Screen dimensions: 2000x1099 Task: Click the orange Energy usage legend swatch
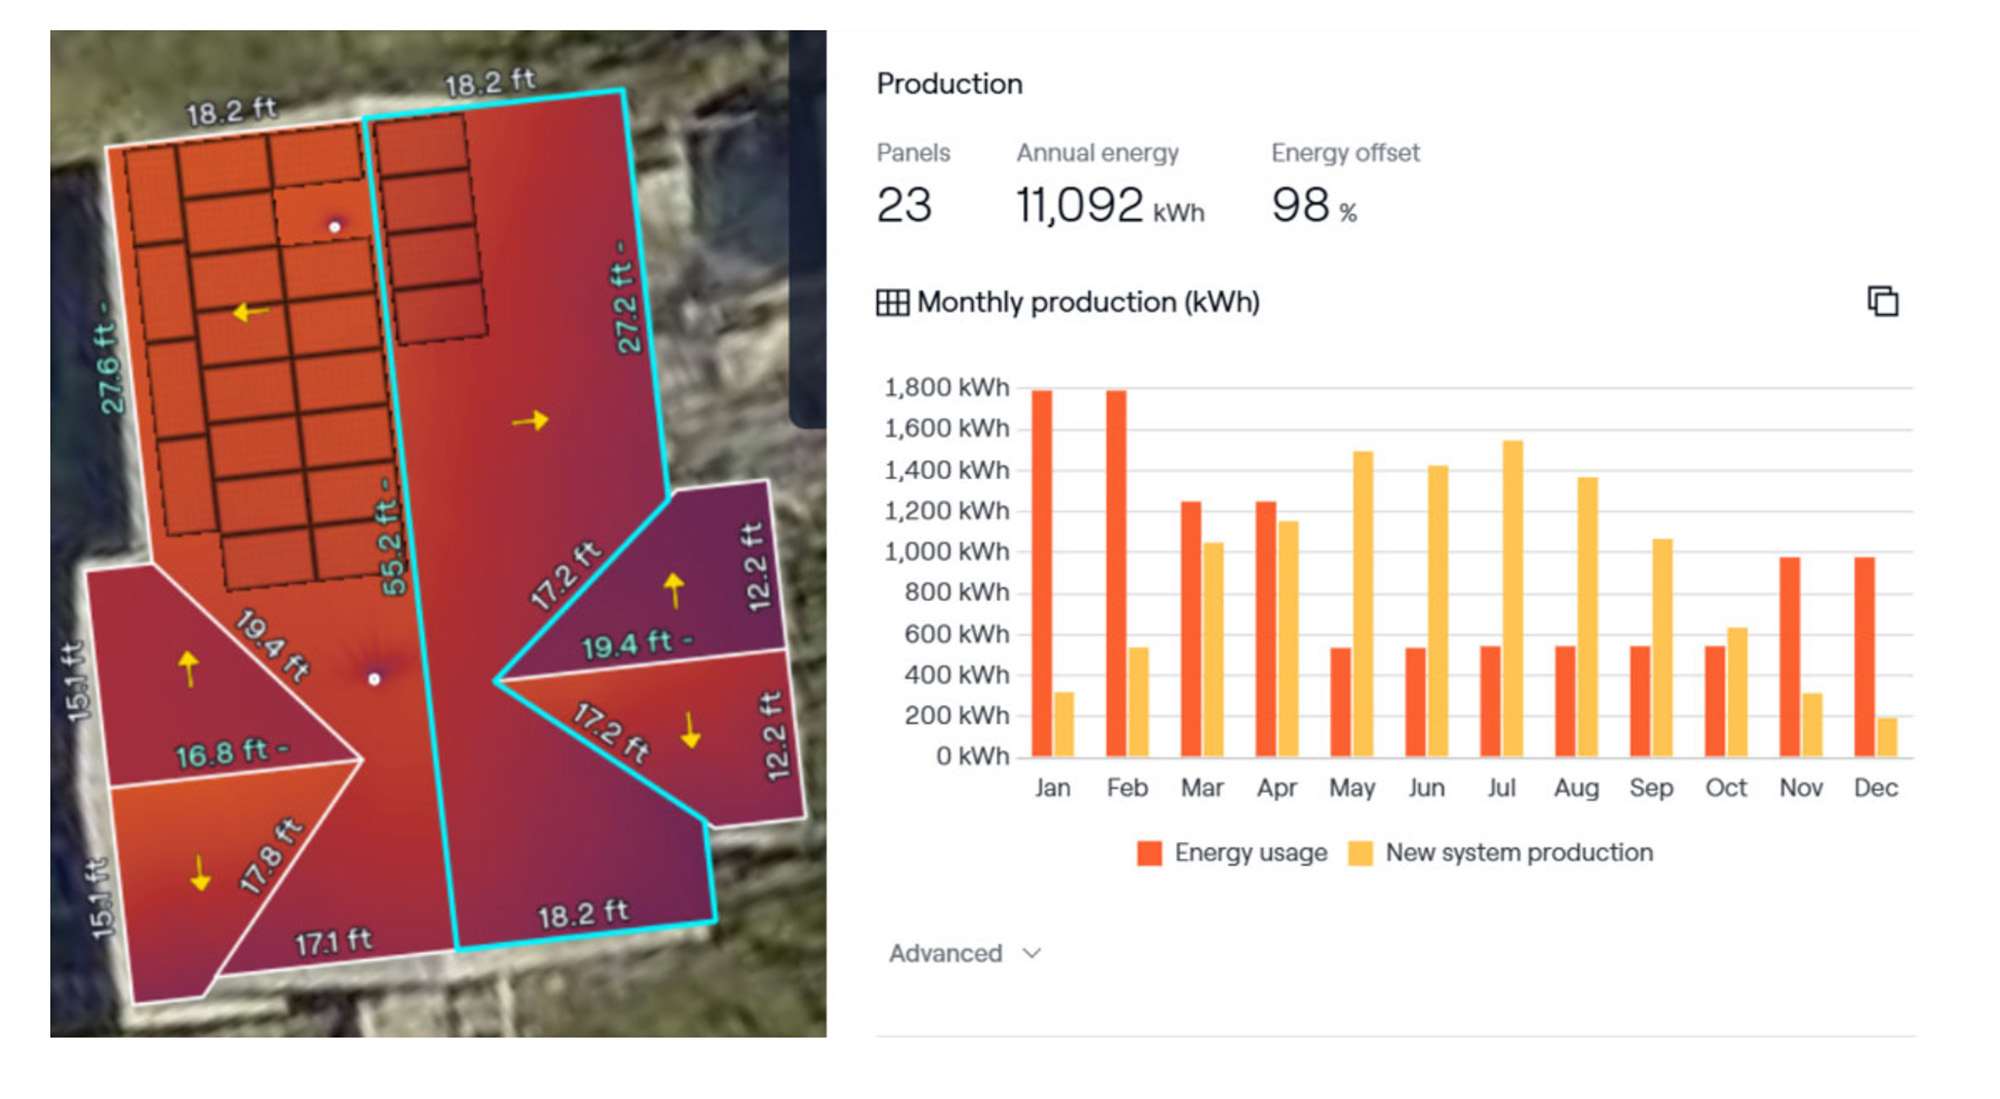click(x=1149, y=853)
